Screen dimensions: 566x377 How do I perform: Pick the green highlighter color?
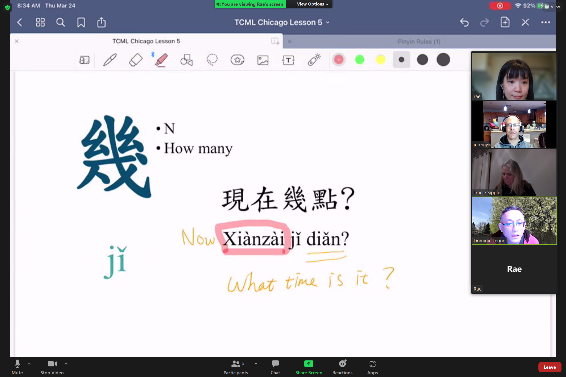pyautogui.click(x=360, y=60)
